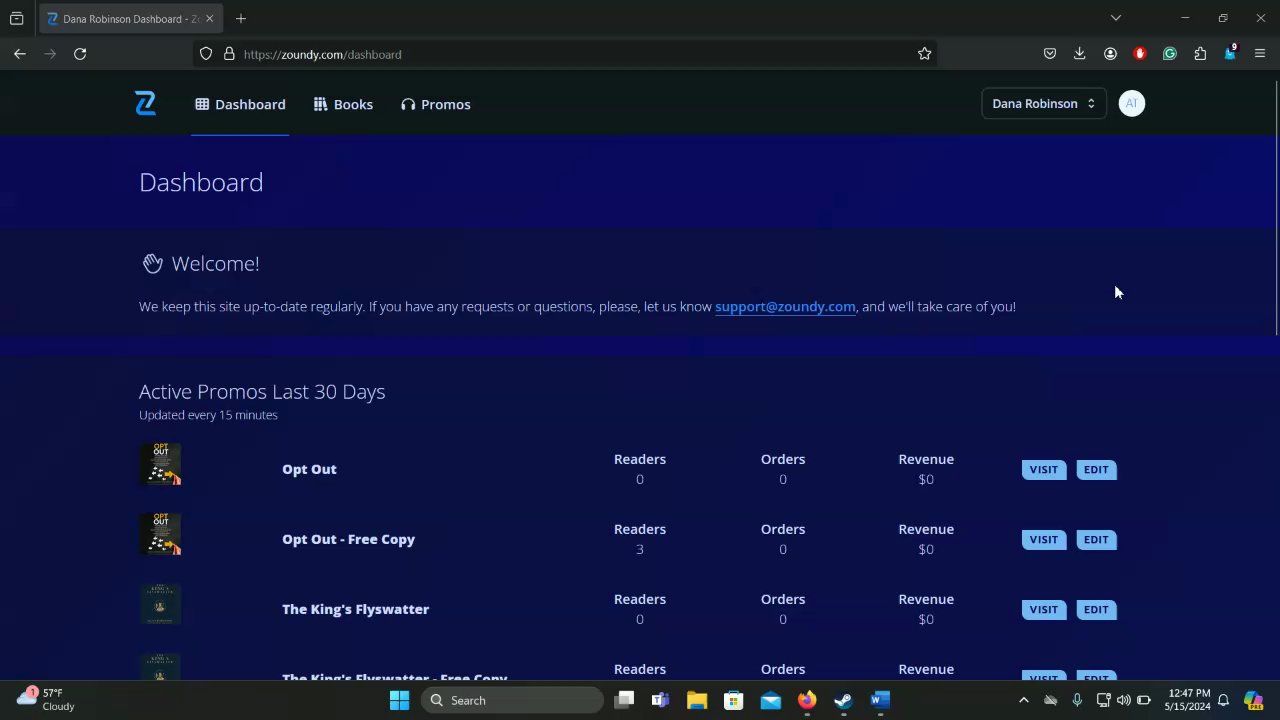The width and height of the screenshot is (1280, 720).
Task: Click the cloud sync icon in the system tray
Action: (x=1050, y=700)
